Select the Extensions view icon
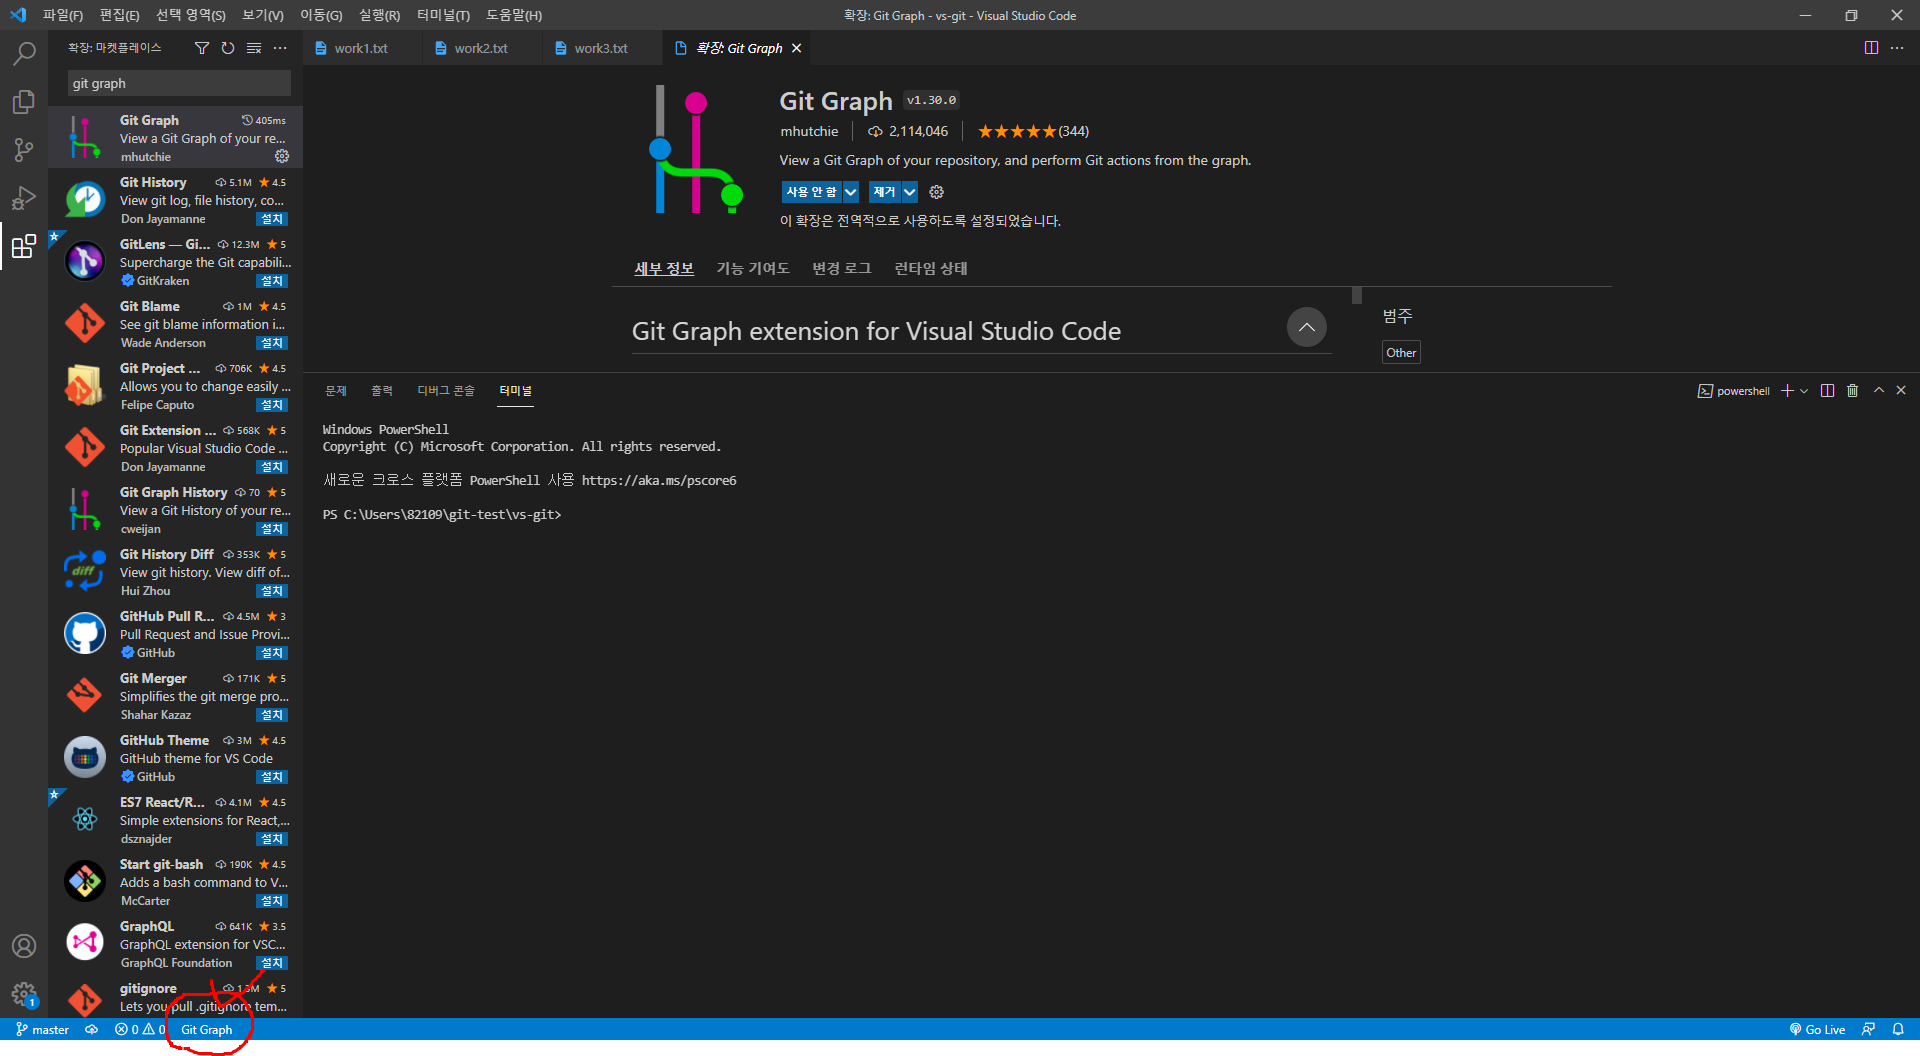The width and height of the screenshot is (1920, 1056). pos(24,246)
